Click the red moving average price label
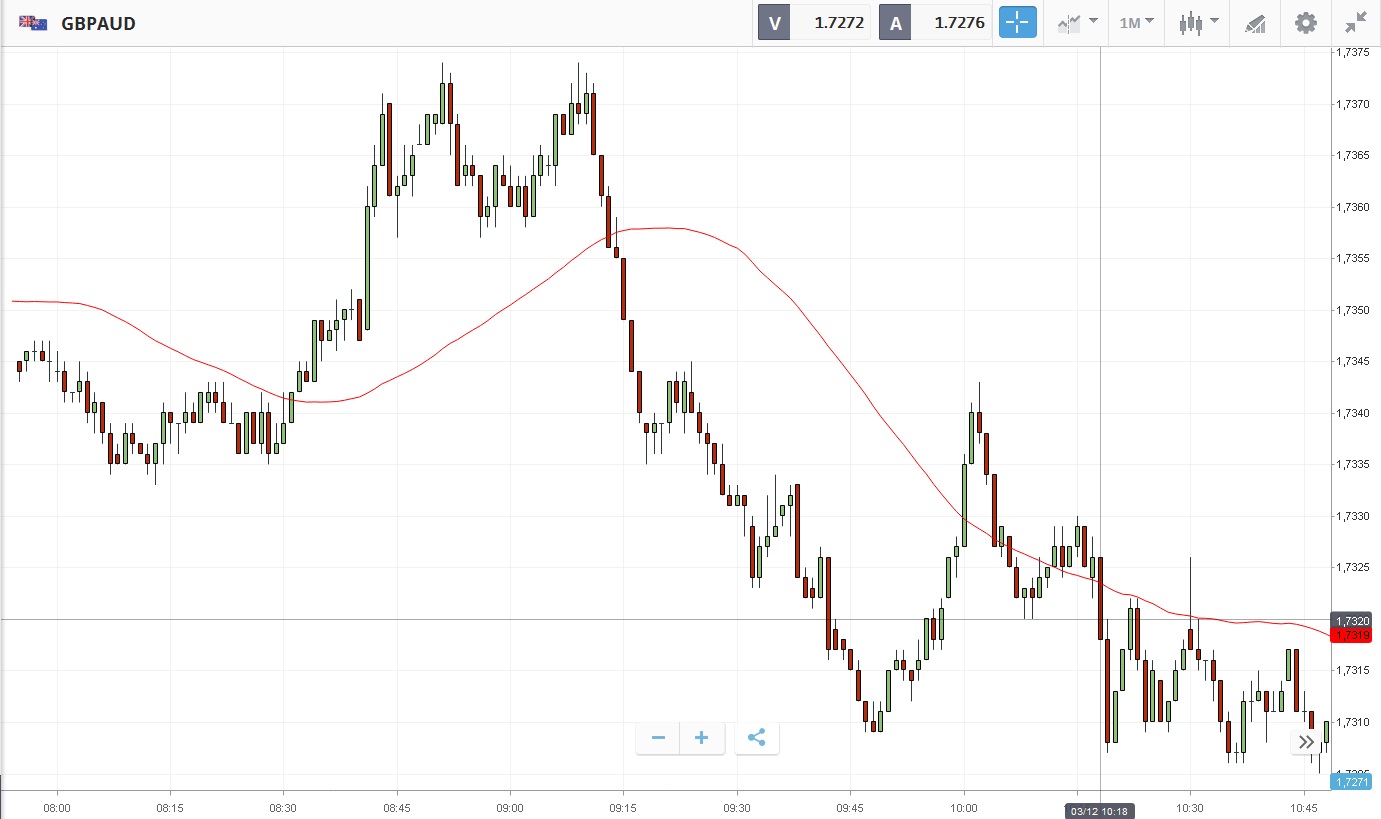Screen dimensions: 1381x819 click(x=1352, y=635)
